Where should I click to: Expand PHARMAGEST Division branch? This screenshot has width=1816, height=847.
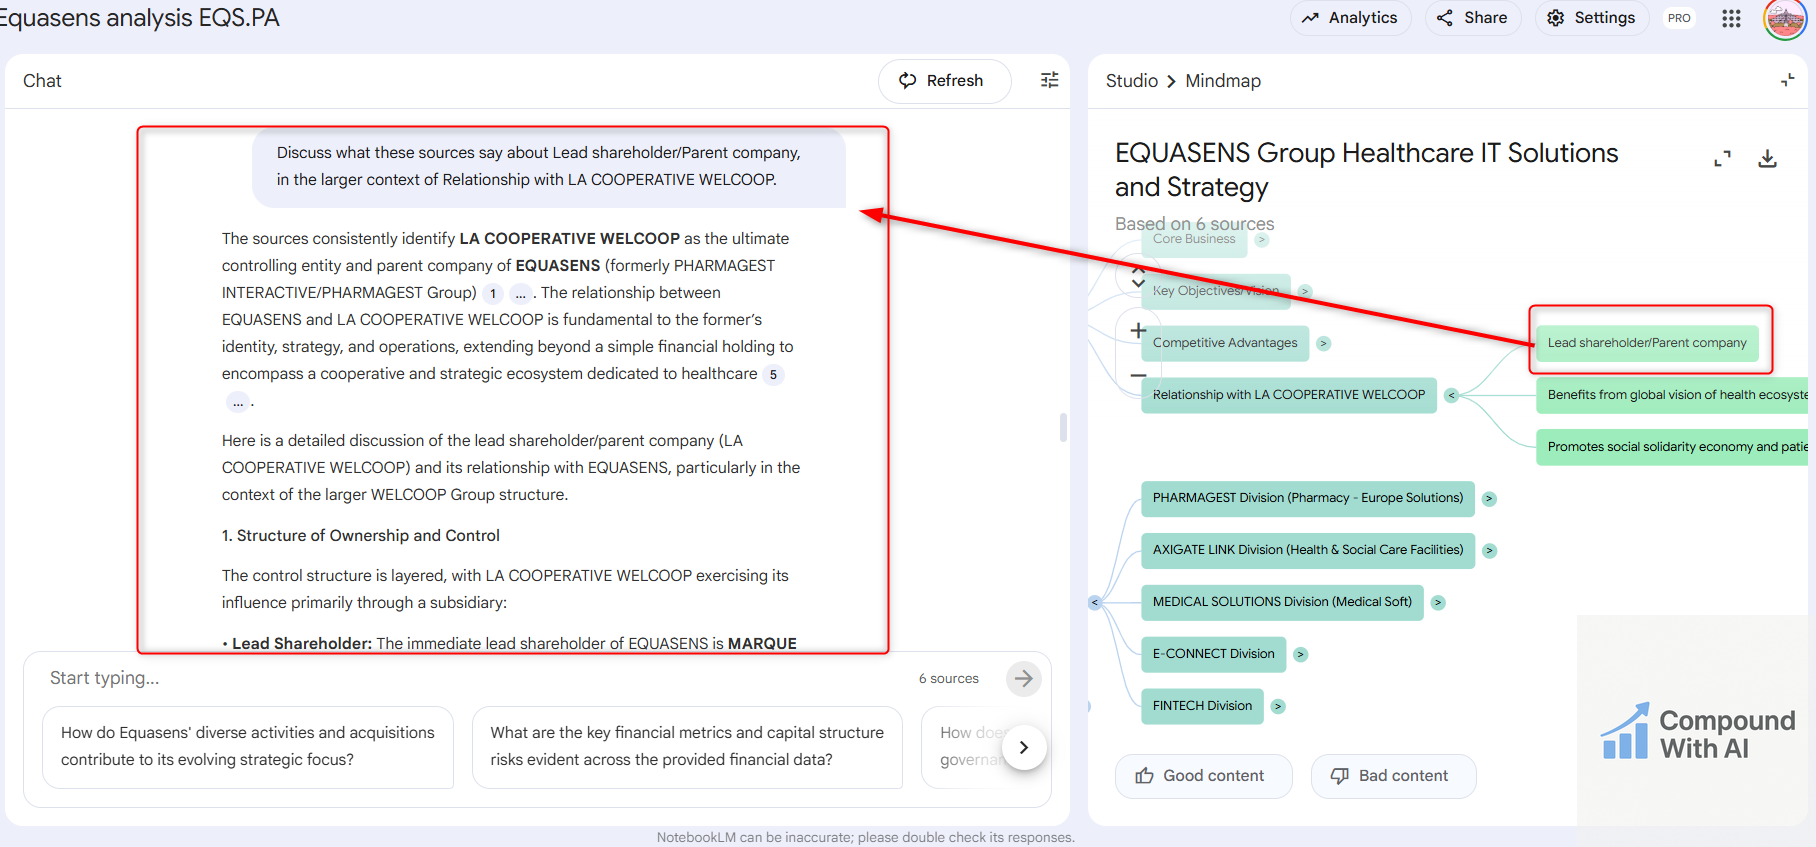click(1489, 499)
